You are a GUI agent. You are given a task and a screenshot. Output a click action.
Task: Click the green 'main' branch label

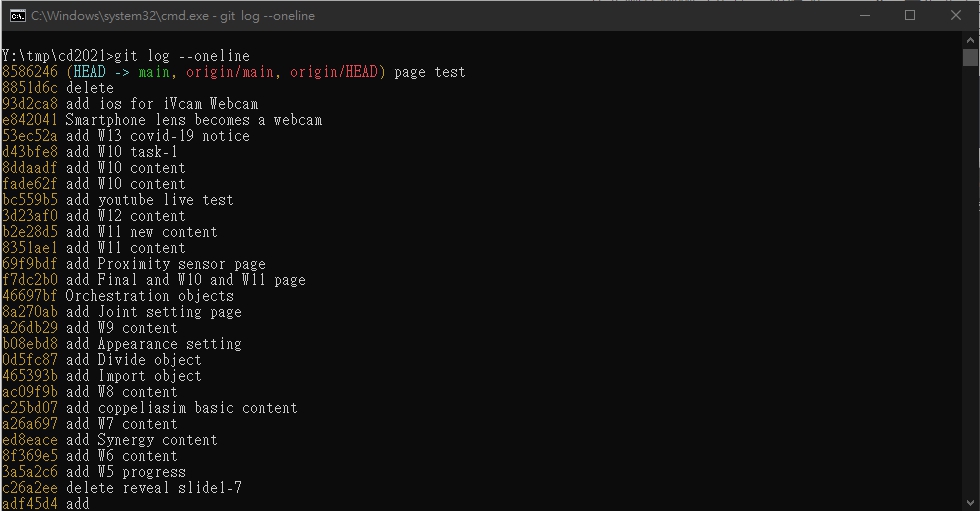click(x=154, y=72)
